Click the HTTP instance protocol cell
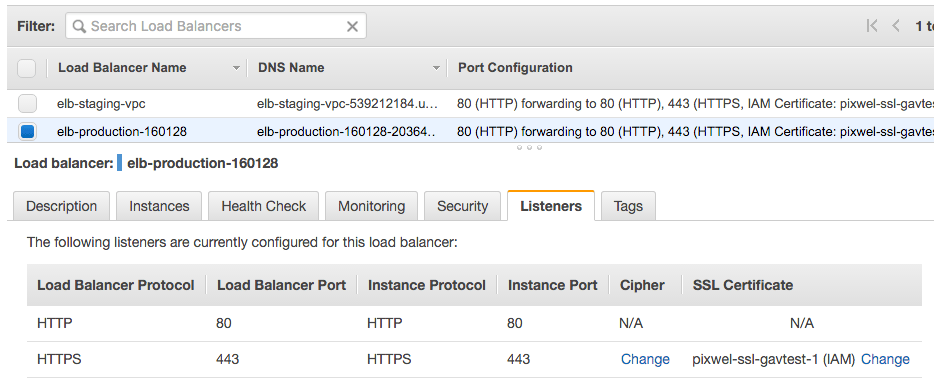The image size is (934, 387). [x=385, y=323]
